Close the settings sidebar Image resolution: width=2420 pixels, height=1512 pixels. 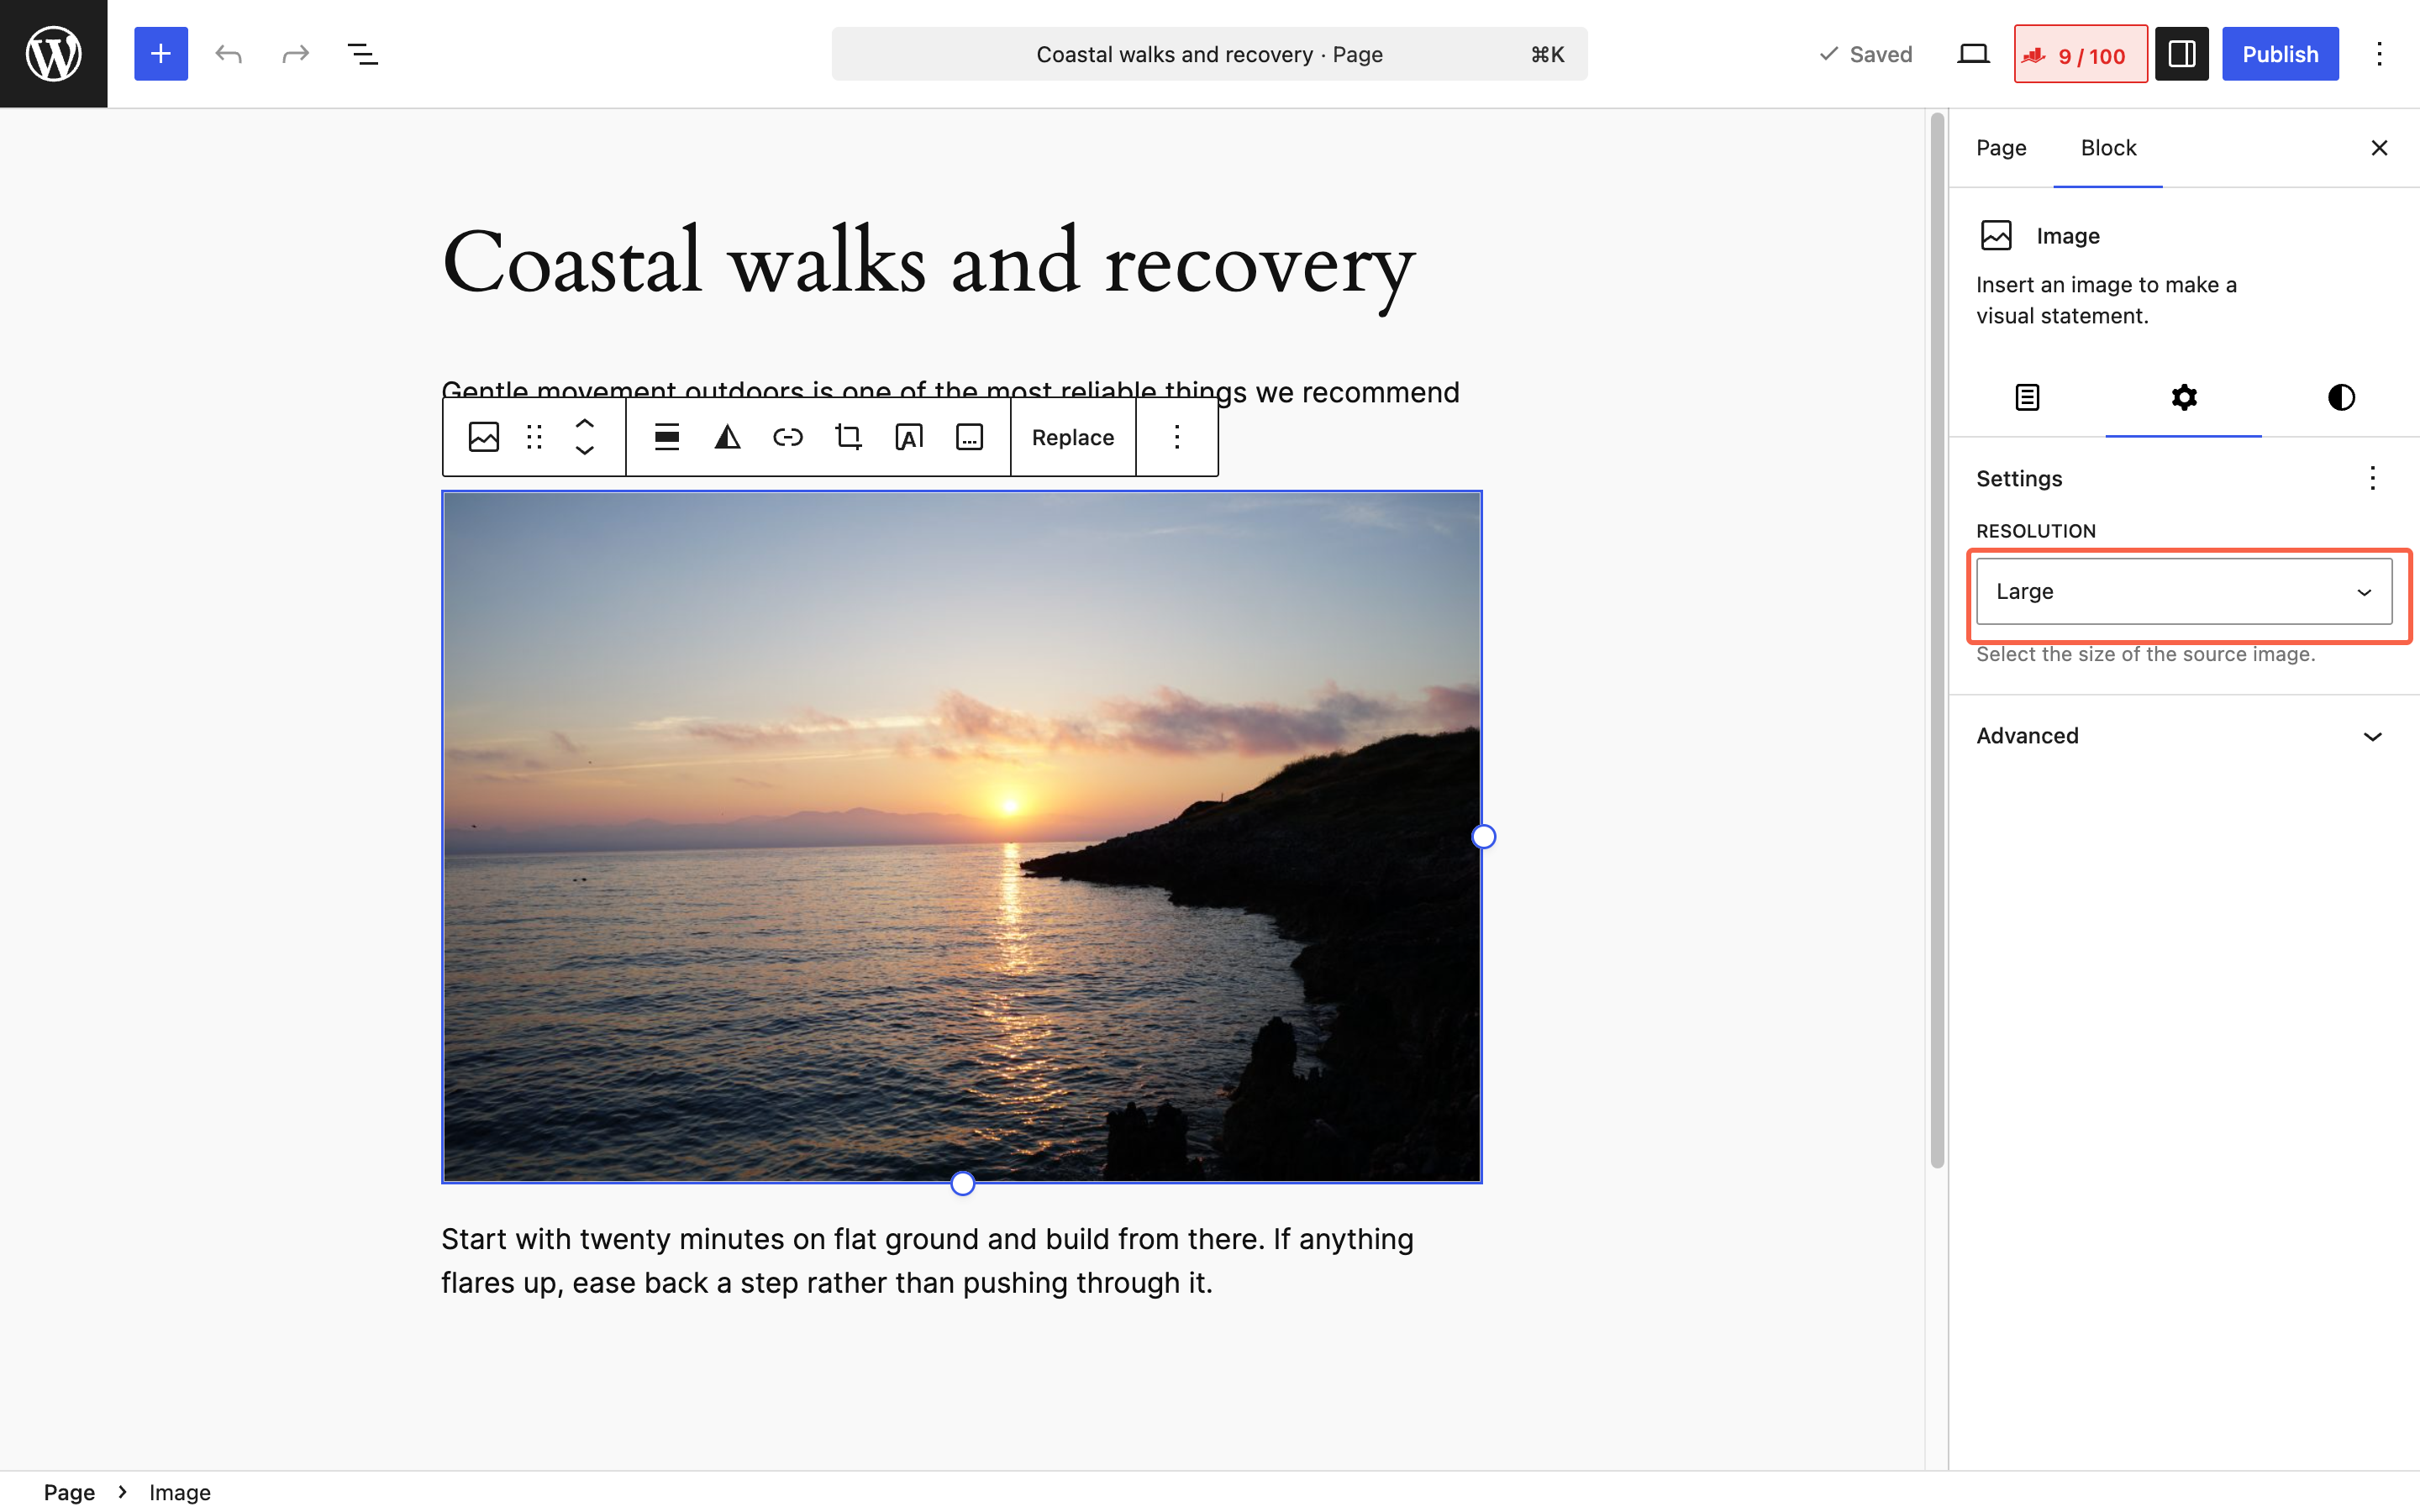click(2379, 148)
